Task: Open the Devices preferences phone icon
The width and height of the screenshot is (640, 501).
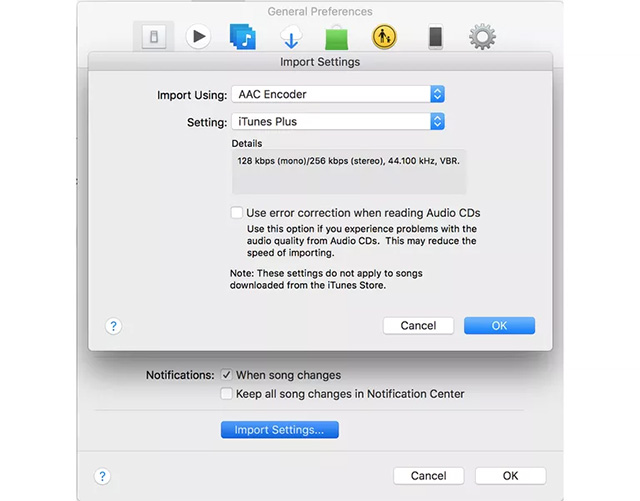Action: [436, 37]
